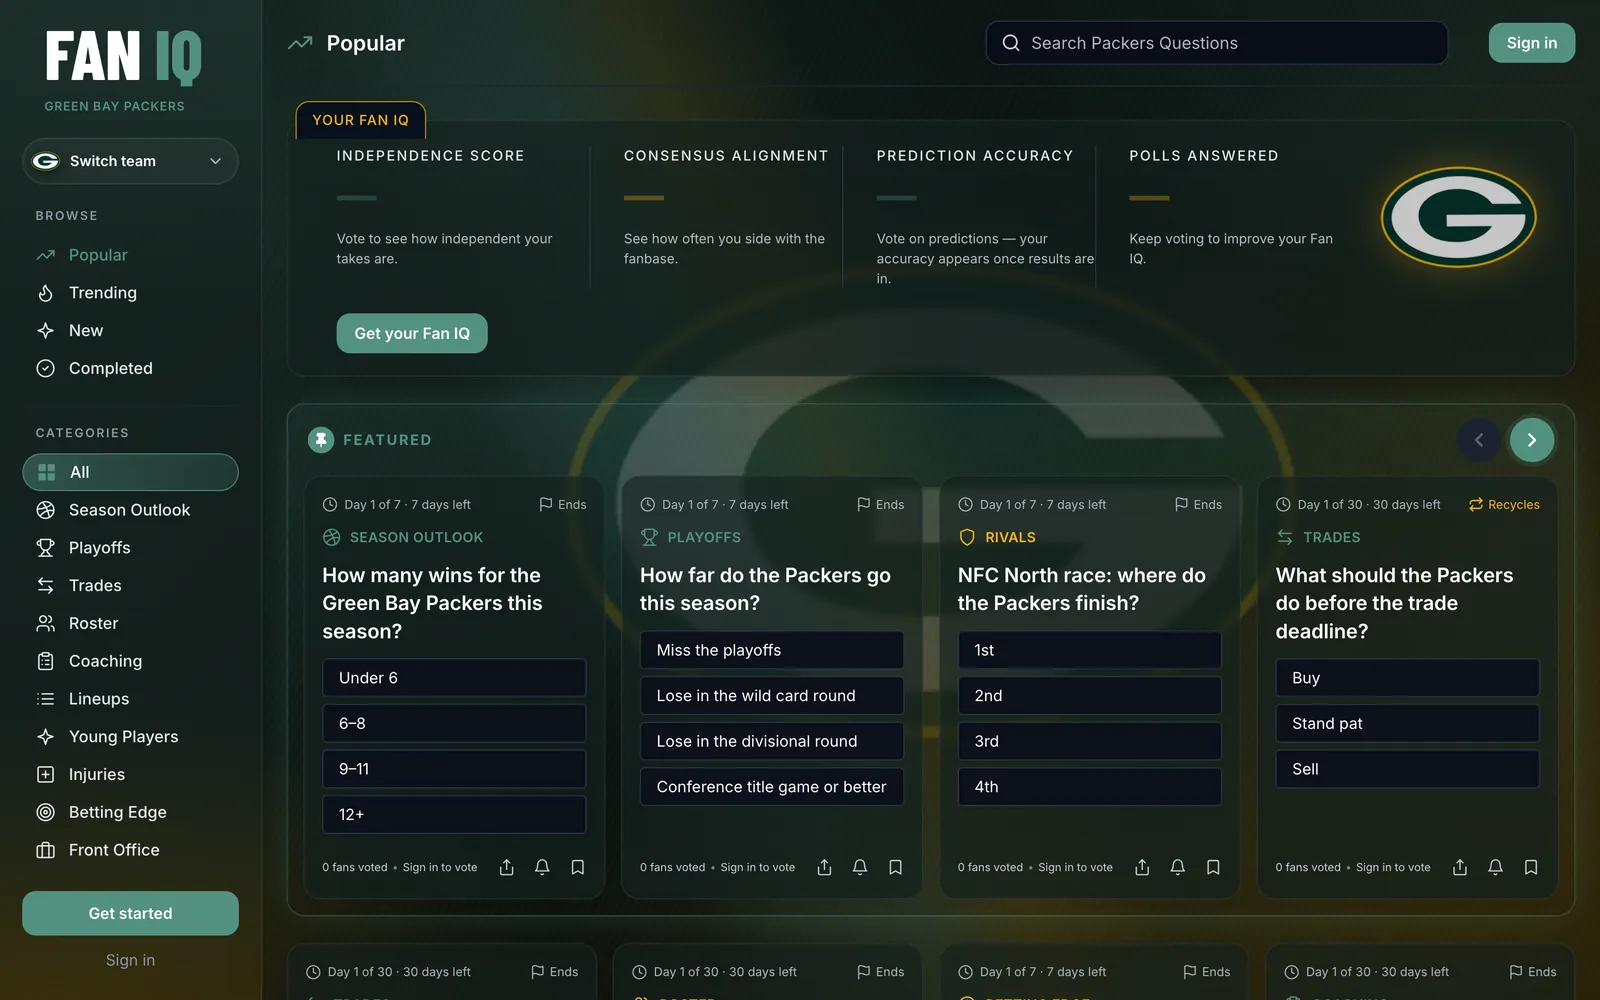Image resolution: width=1600 pixels, height=1000 pixels.
Task: Select the All category
Action: coord(130,472)
